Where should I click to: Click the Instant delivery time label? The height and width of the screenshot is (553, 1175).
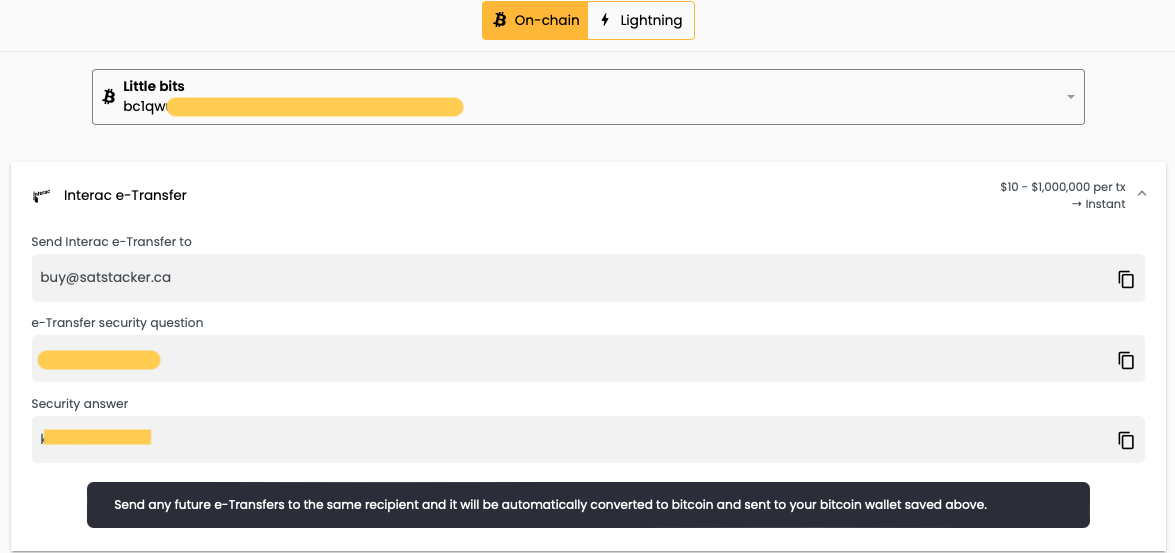(x=1098, y=204)
